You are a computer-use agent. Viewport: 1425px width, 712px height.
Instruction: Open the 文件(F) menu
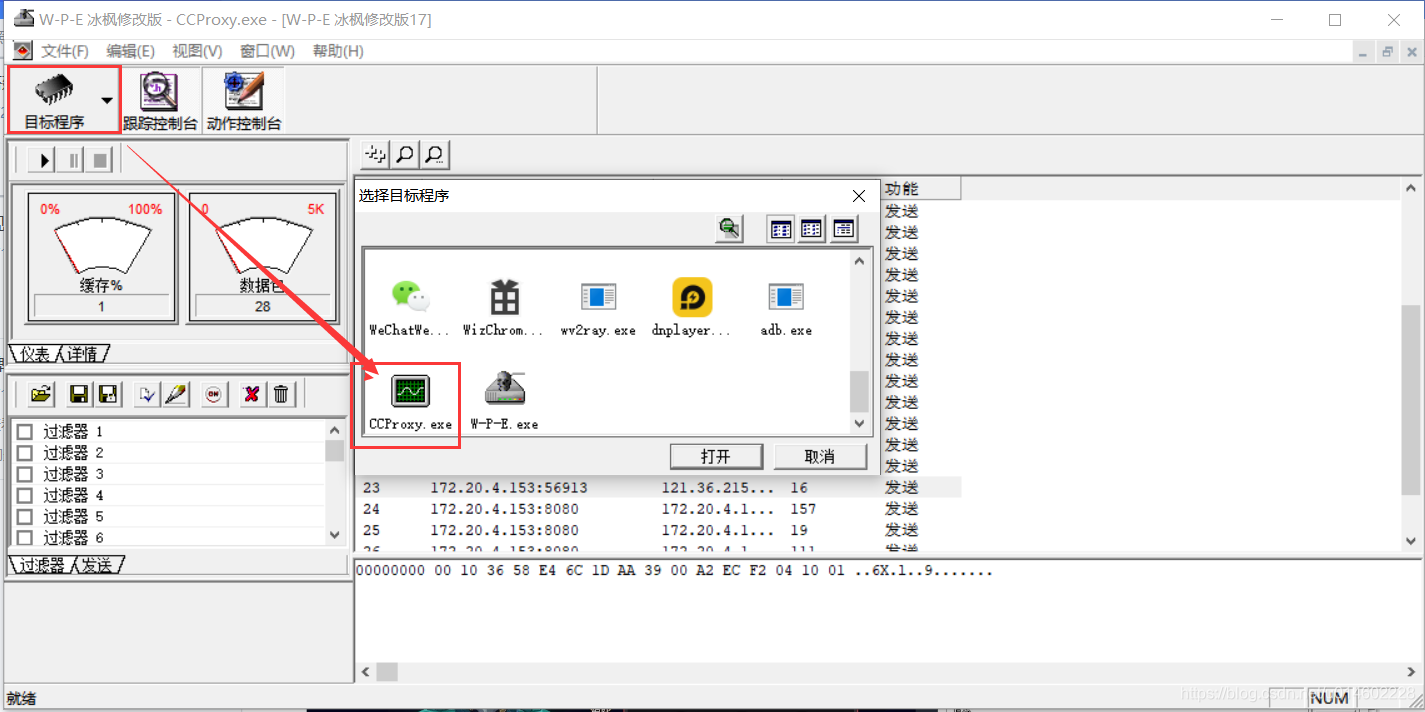65,51
